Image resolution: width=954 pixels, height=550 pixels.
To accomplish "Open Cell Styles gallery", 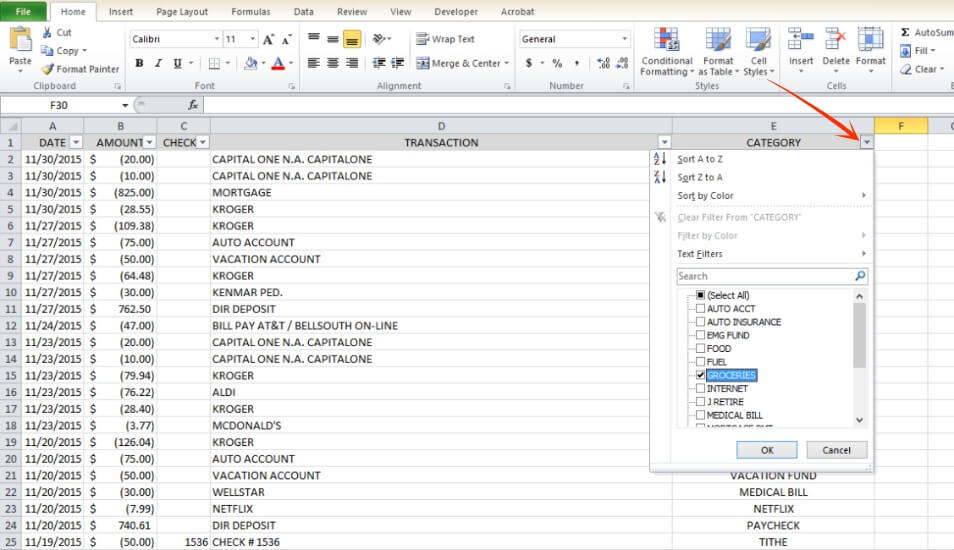I will pos(759,52).
